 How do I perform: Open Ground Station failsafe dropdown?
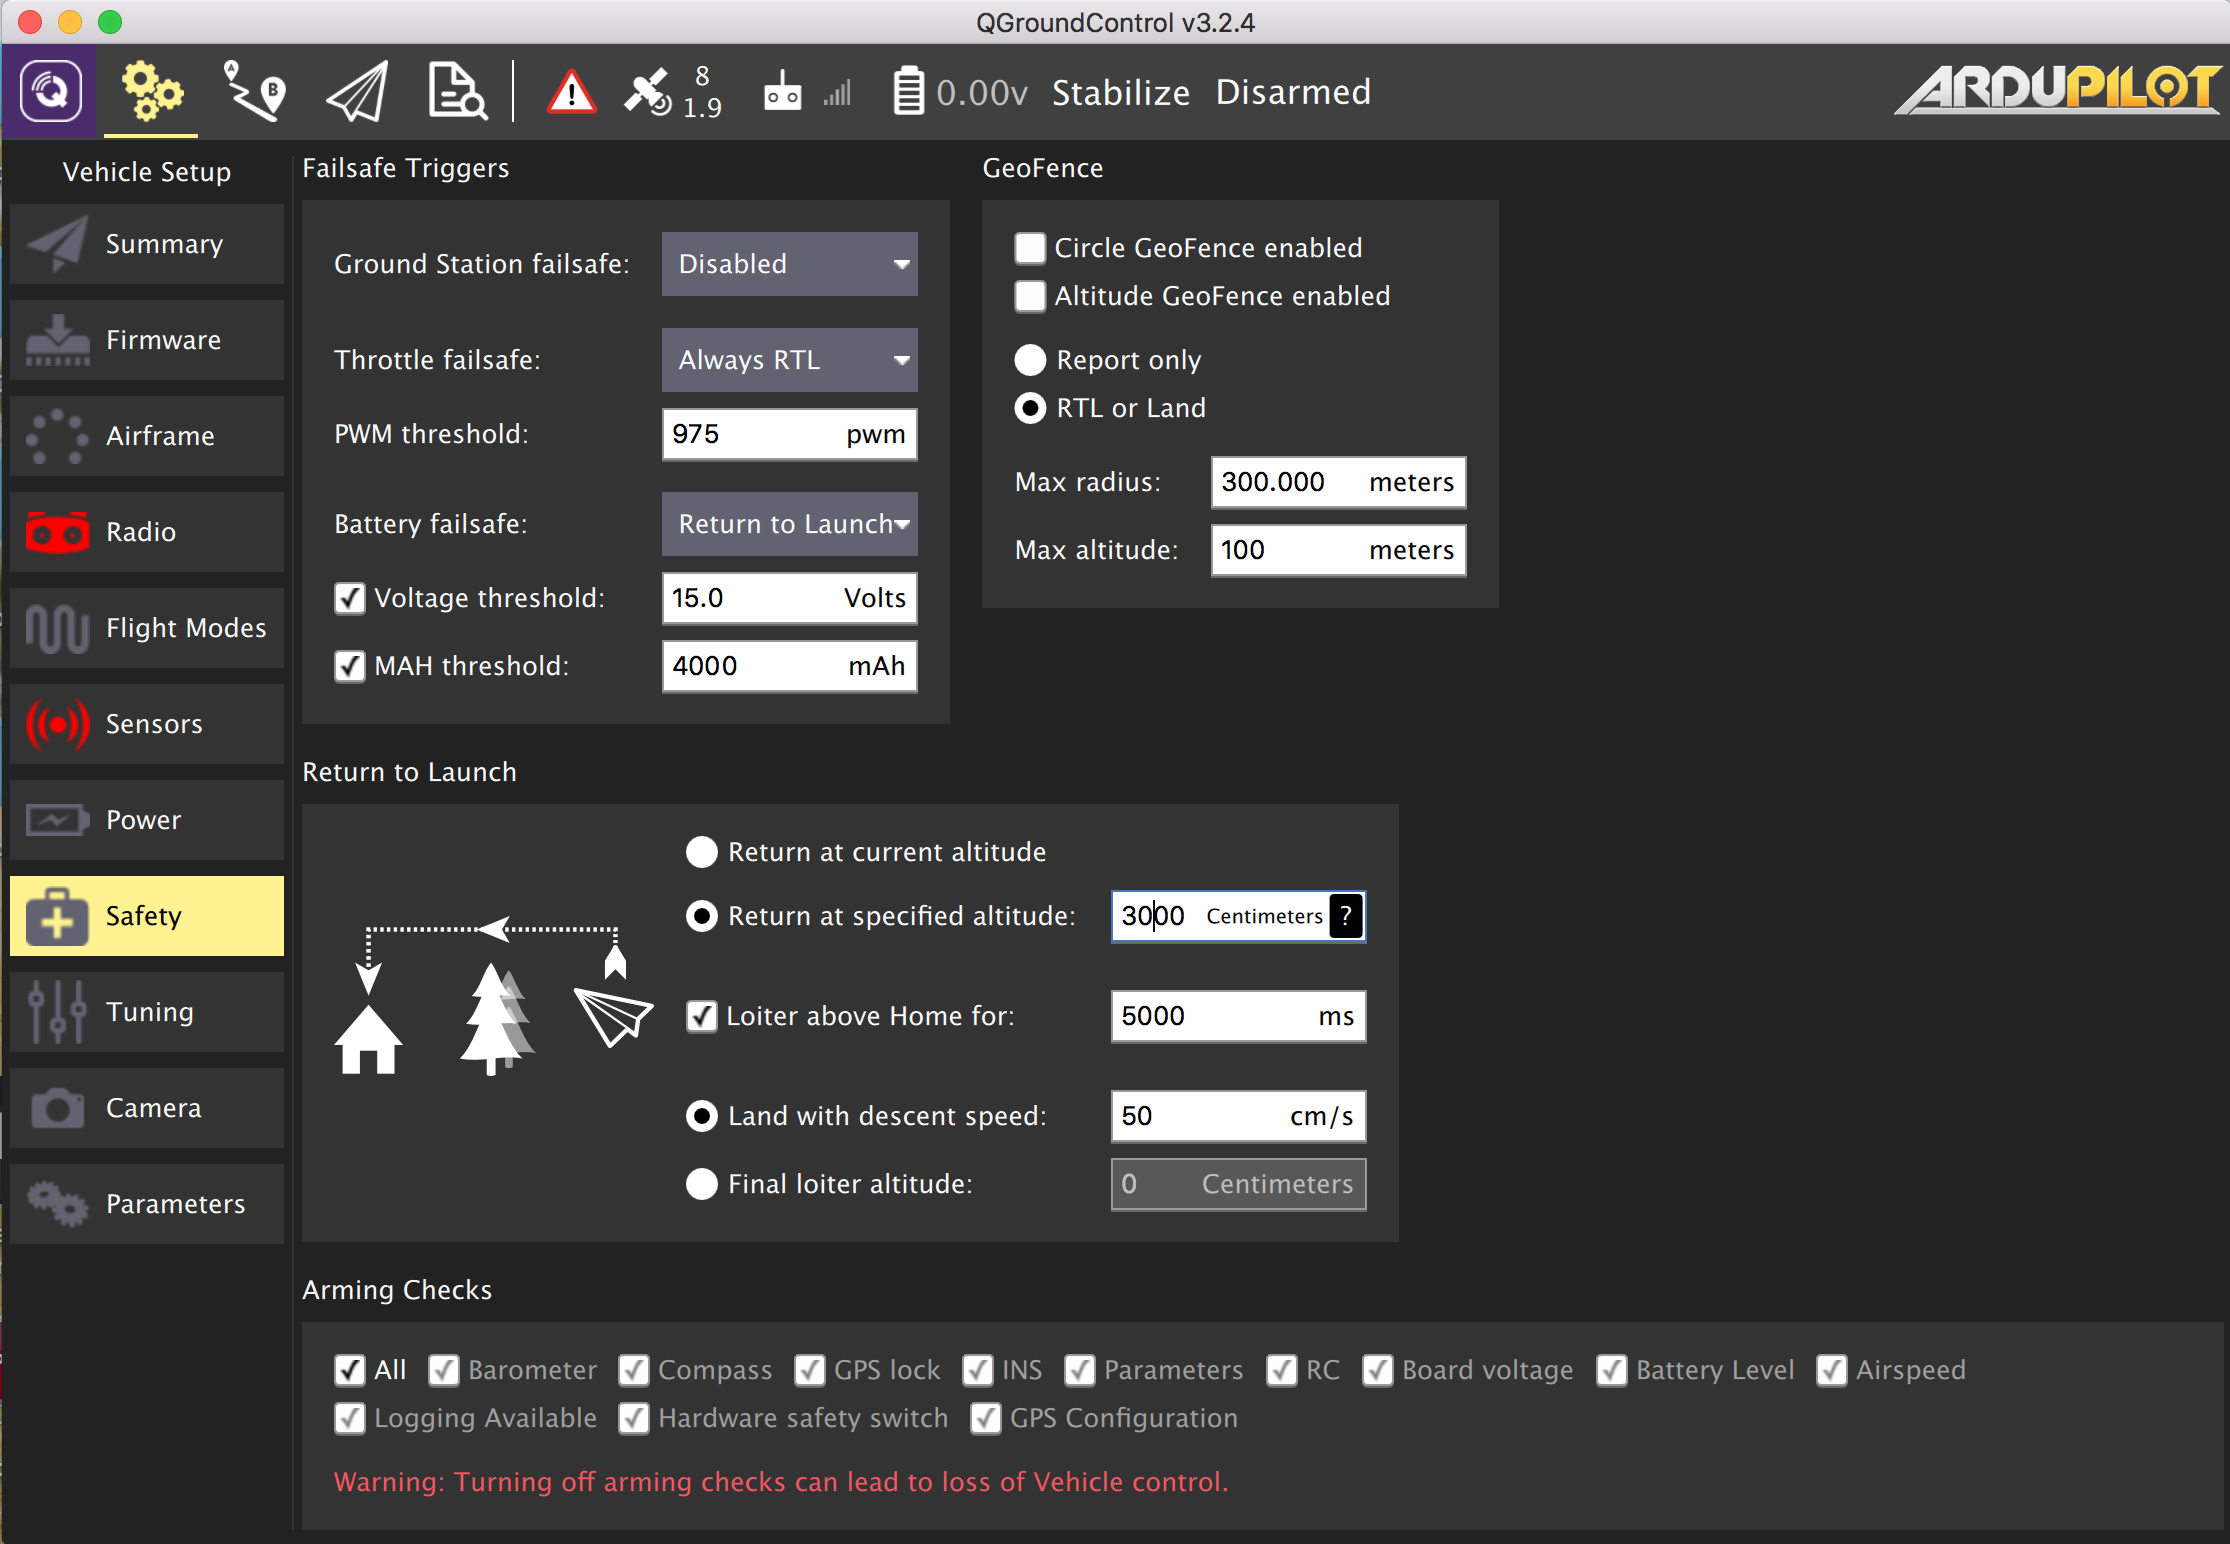click(x=789, y=264)
